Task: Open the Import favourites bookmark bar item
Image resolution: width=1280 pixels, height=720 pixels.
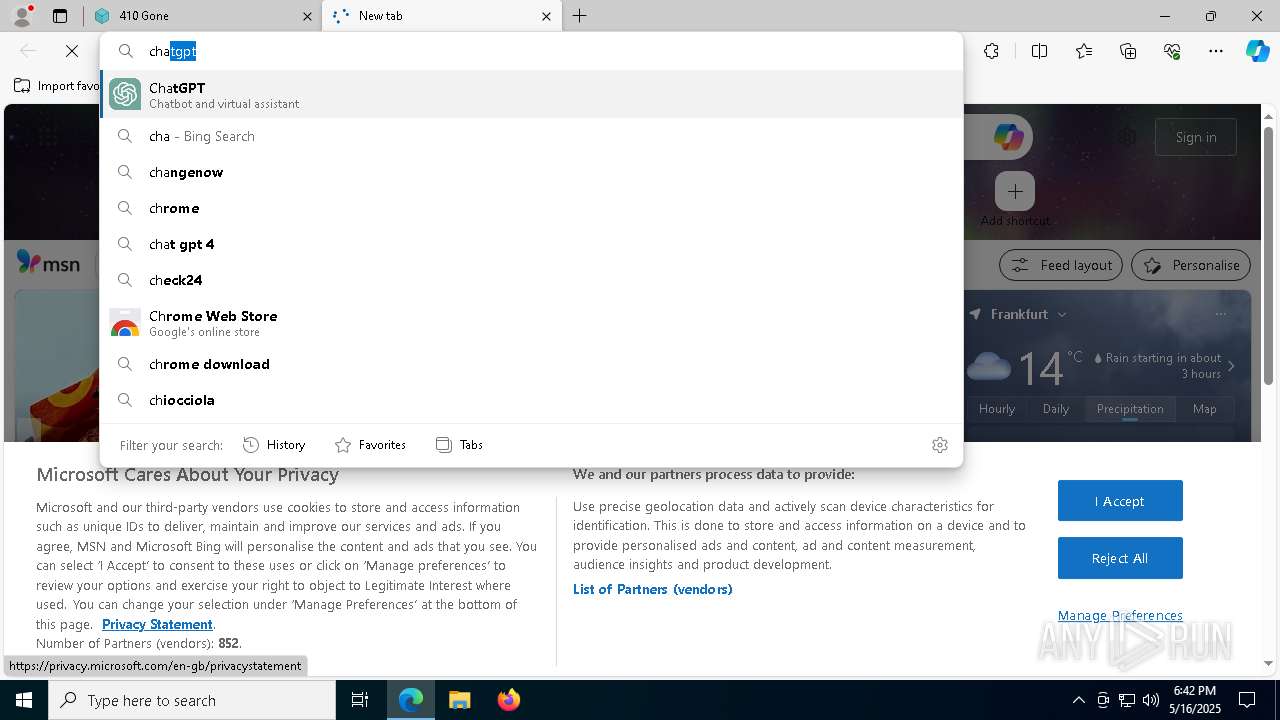Action: click(x=57, y=86)
